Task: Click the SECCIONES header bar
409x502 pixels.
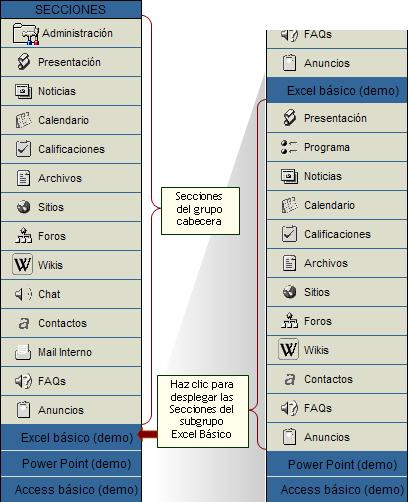Action: coord(71,9)
